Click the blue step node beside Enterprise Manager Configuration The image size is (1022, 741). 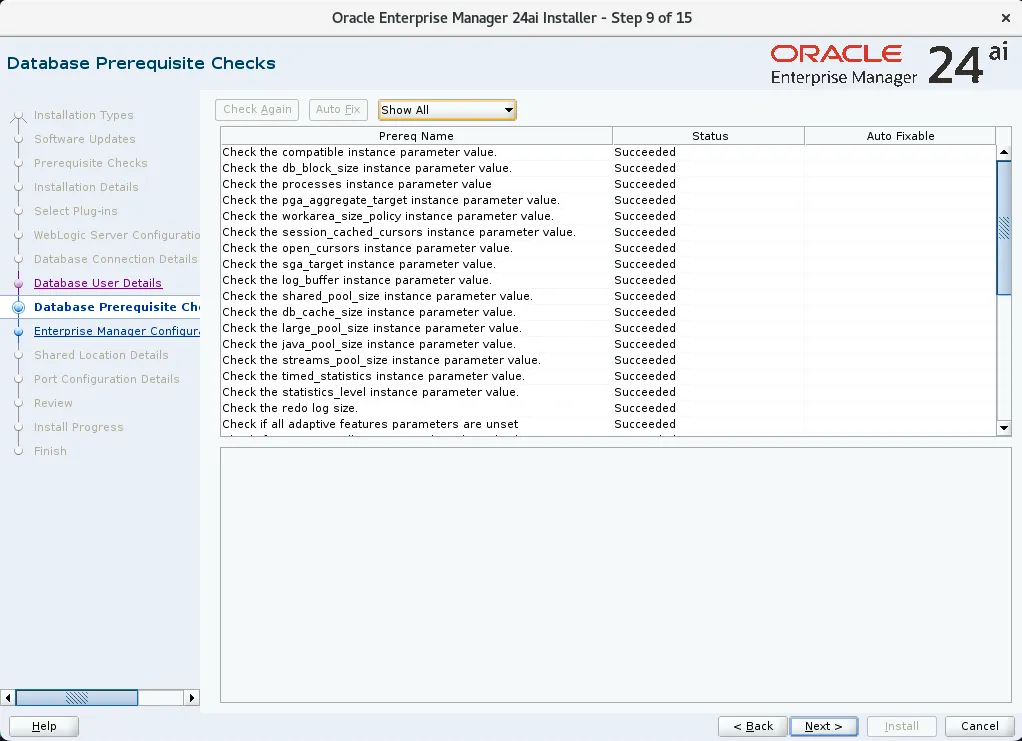[x=20, y=331]
